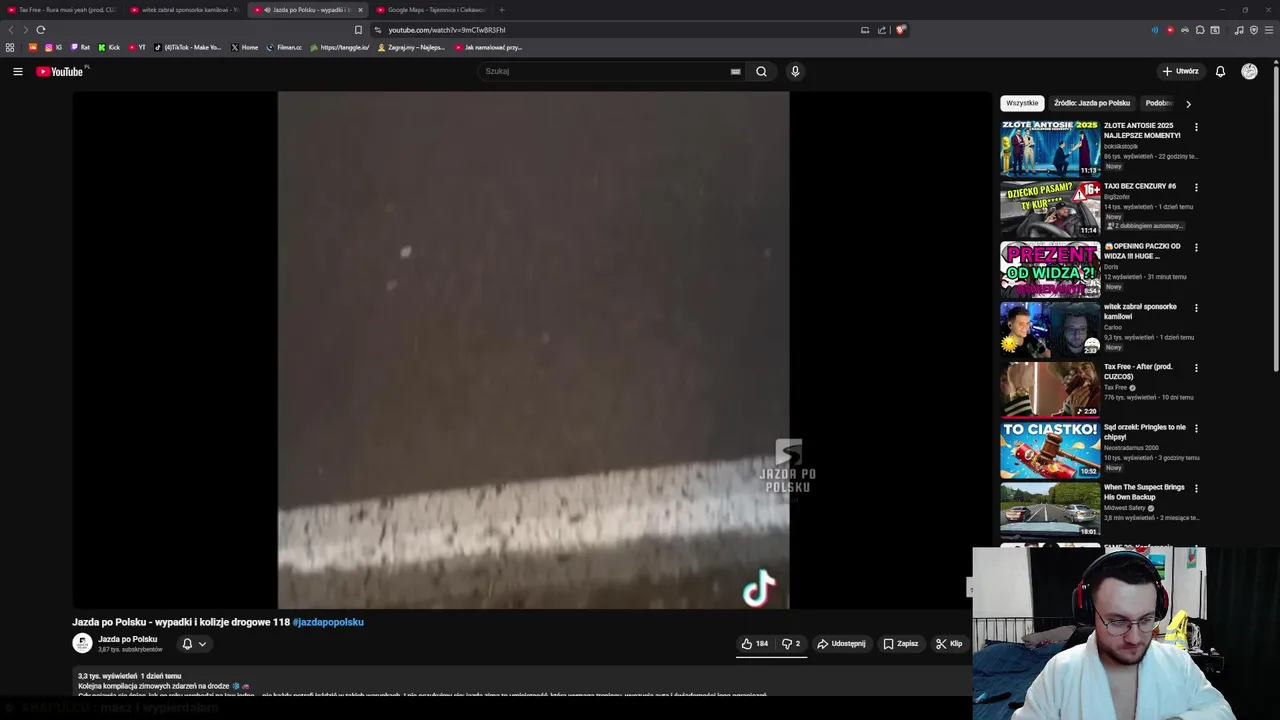Open the X Home bookmark

(x=244, y=47)
